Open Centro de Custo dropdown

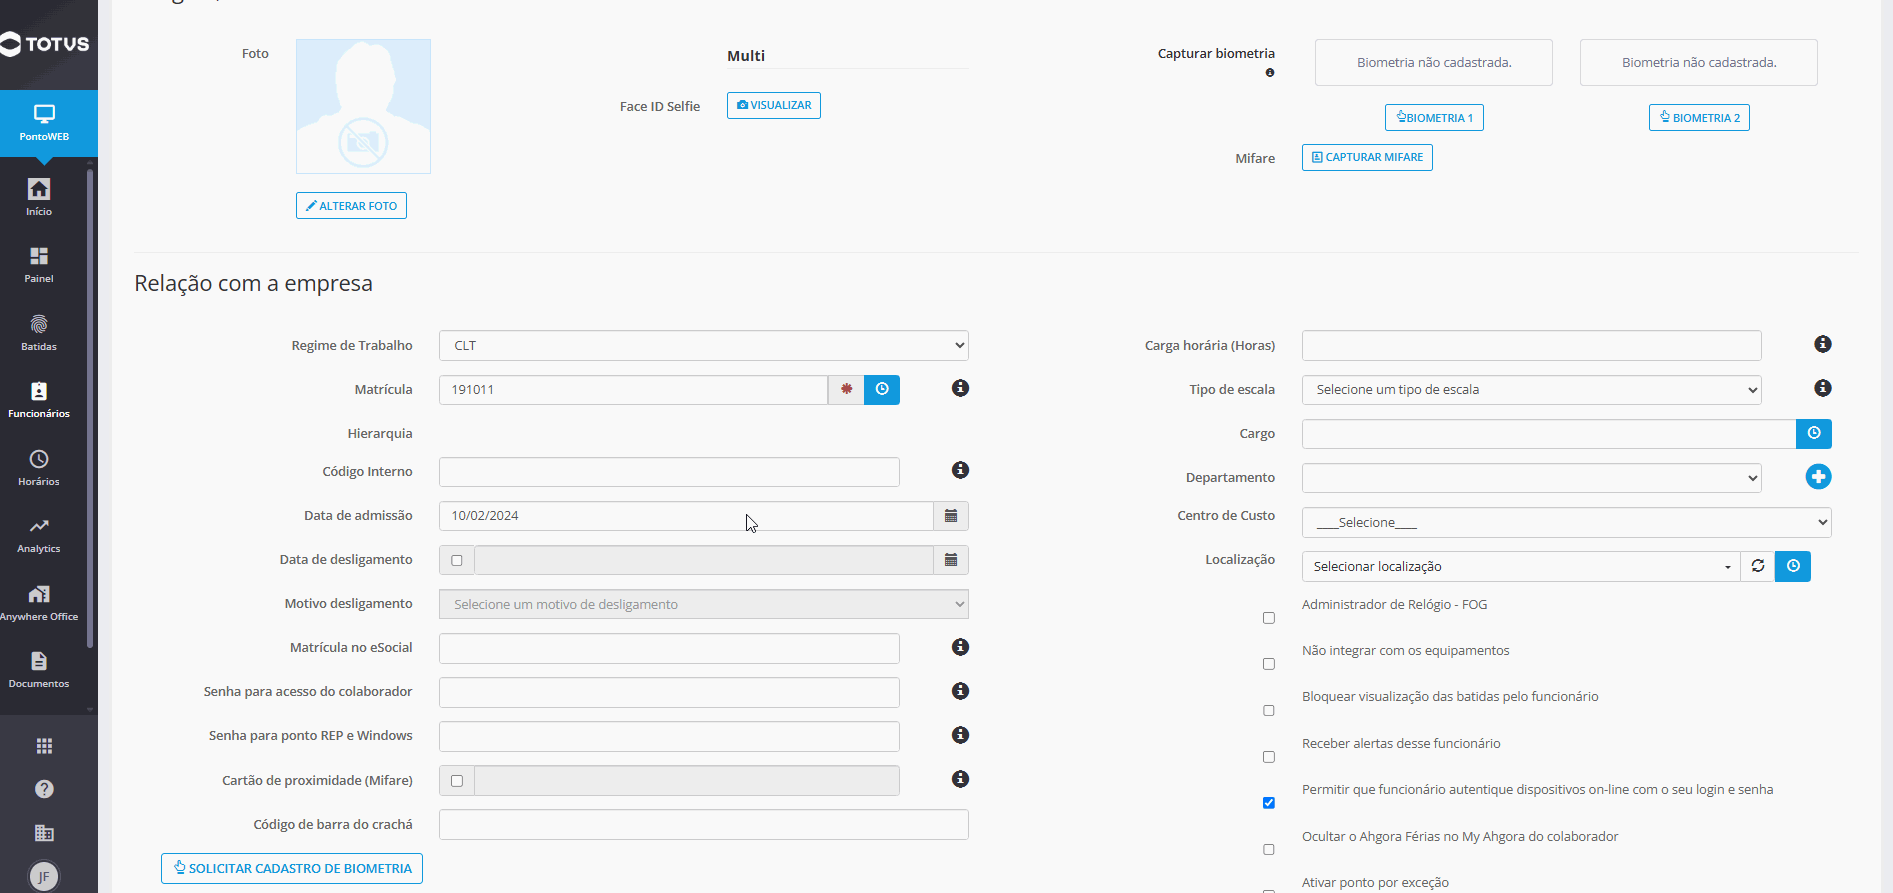point(1567,522)
